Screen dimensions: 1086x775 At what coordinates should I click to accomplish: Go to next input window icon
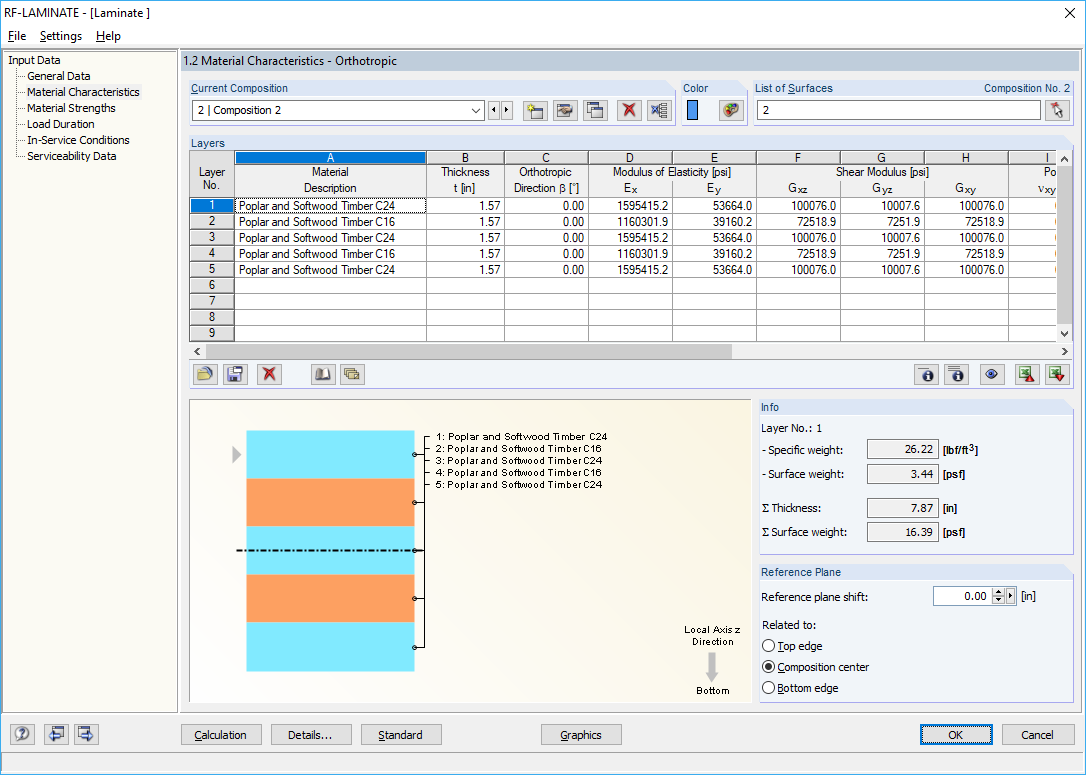pyautogui.click(x=87, y=734)
